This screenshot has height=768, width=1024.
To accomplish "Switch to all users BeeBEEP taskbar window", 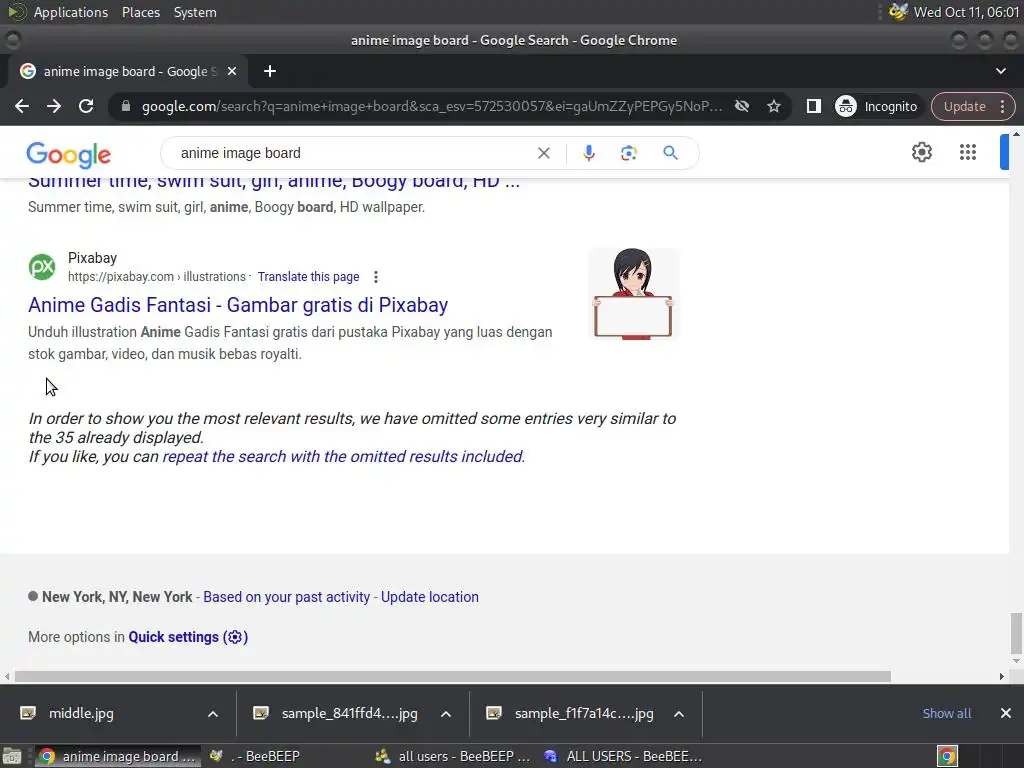I will [453, 756].
